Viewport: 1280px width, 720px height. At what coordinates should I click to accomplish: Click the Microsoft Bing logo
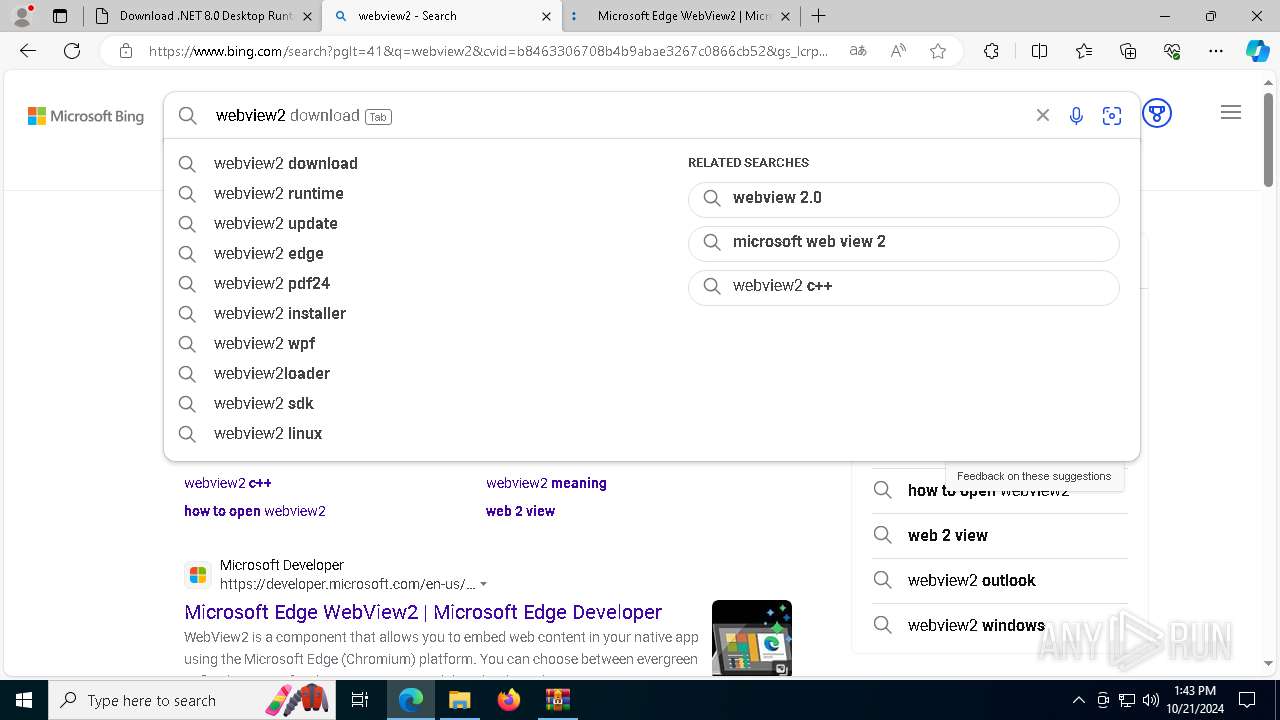tap(86, 116)
